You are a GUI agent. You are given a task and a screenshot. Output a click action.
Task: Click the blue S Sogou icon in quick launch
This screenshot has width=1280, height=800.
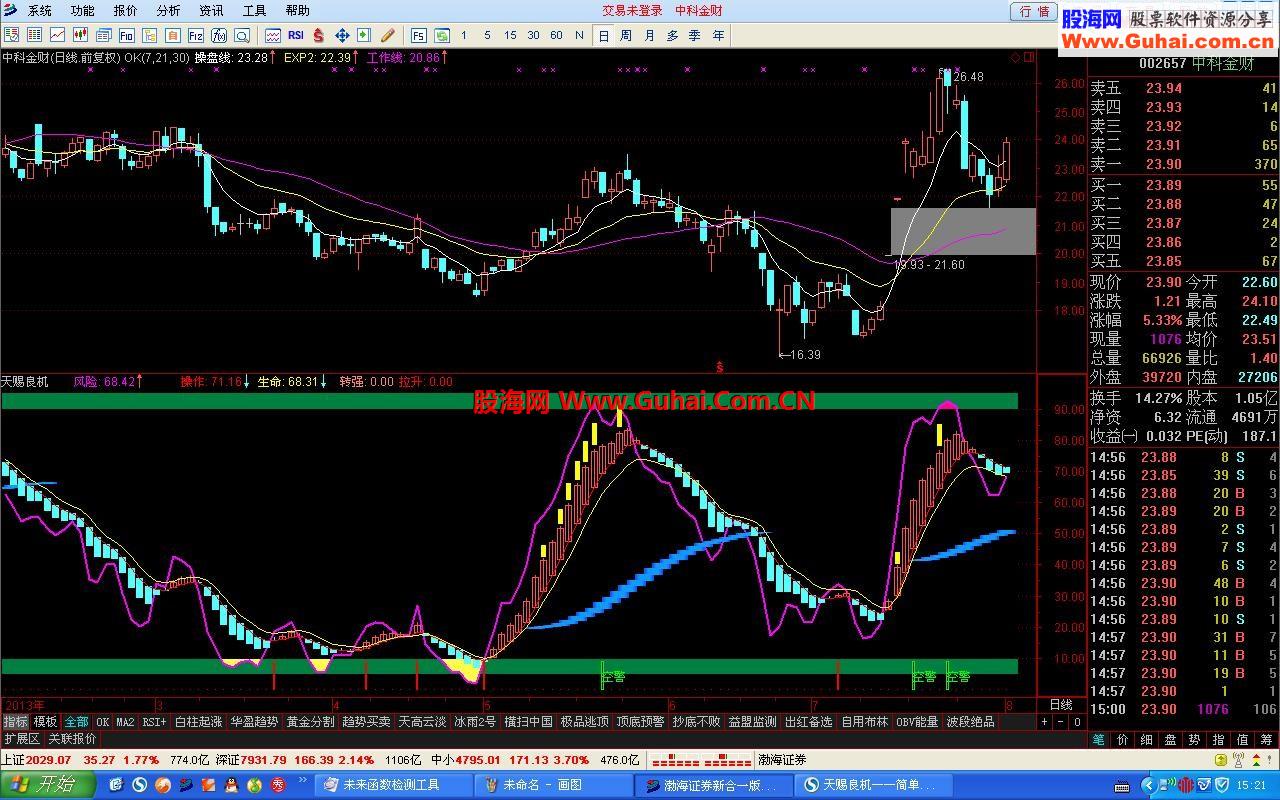click(x=139, y=785)
